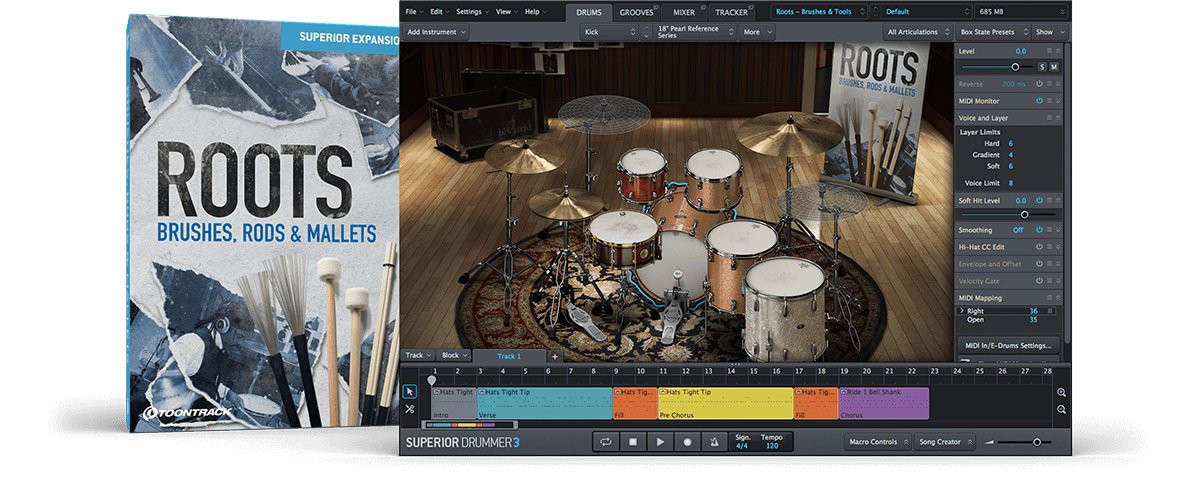This screenshot has width=1200, height=488.
Task: Start recording with the record button
Action: point(686,441)
